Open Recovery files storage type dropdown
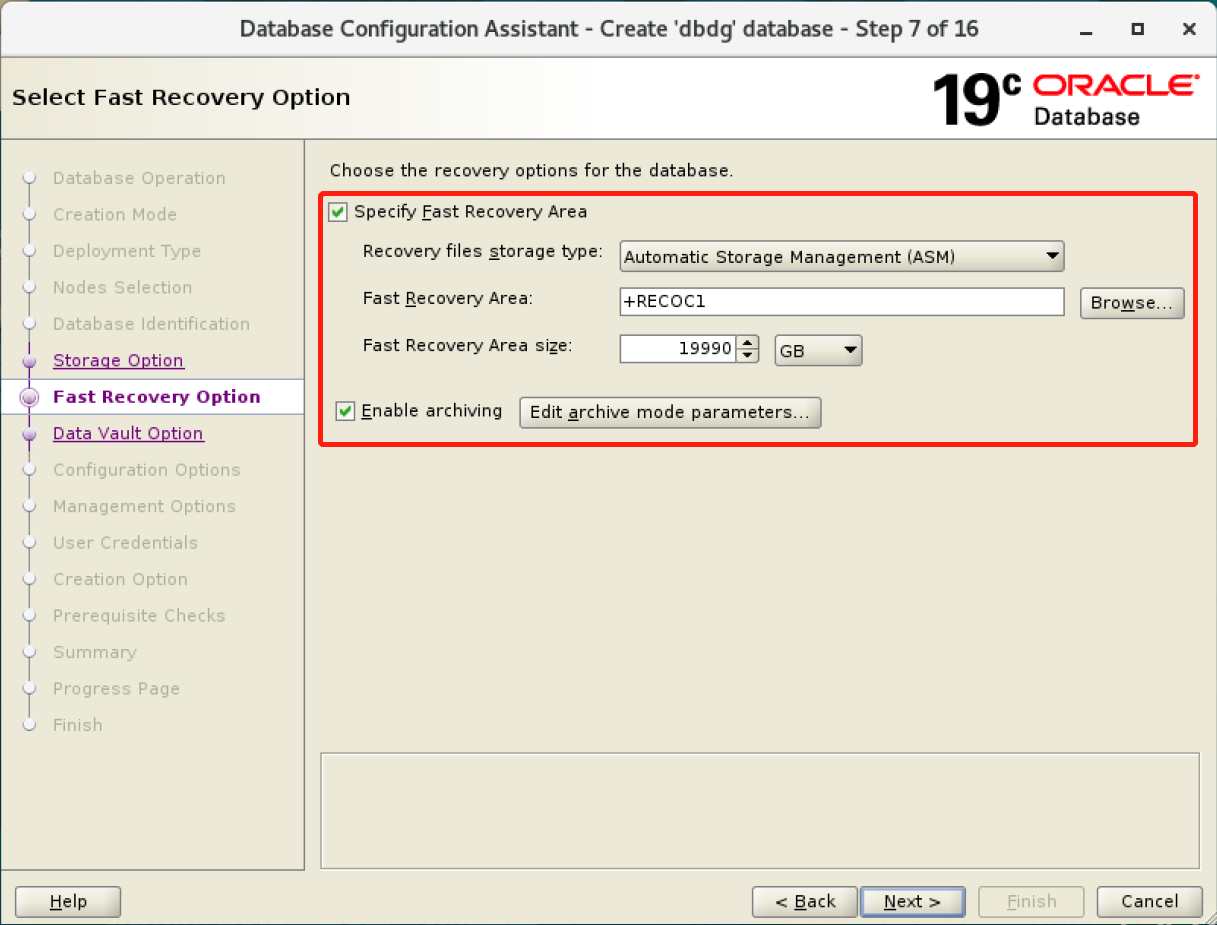The width and height of the screenshot is (1217, 925). pyautogui.click(x=842, y=257)
